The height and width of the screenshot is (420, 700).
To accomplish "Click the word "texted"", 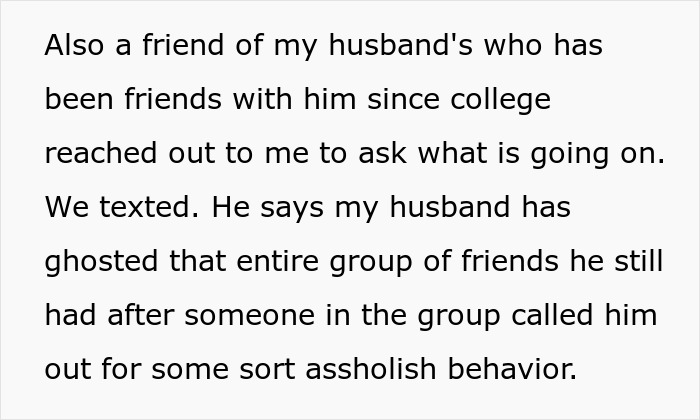I will coord(145,208).
